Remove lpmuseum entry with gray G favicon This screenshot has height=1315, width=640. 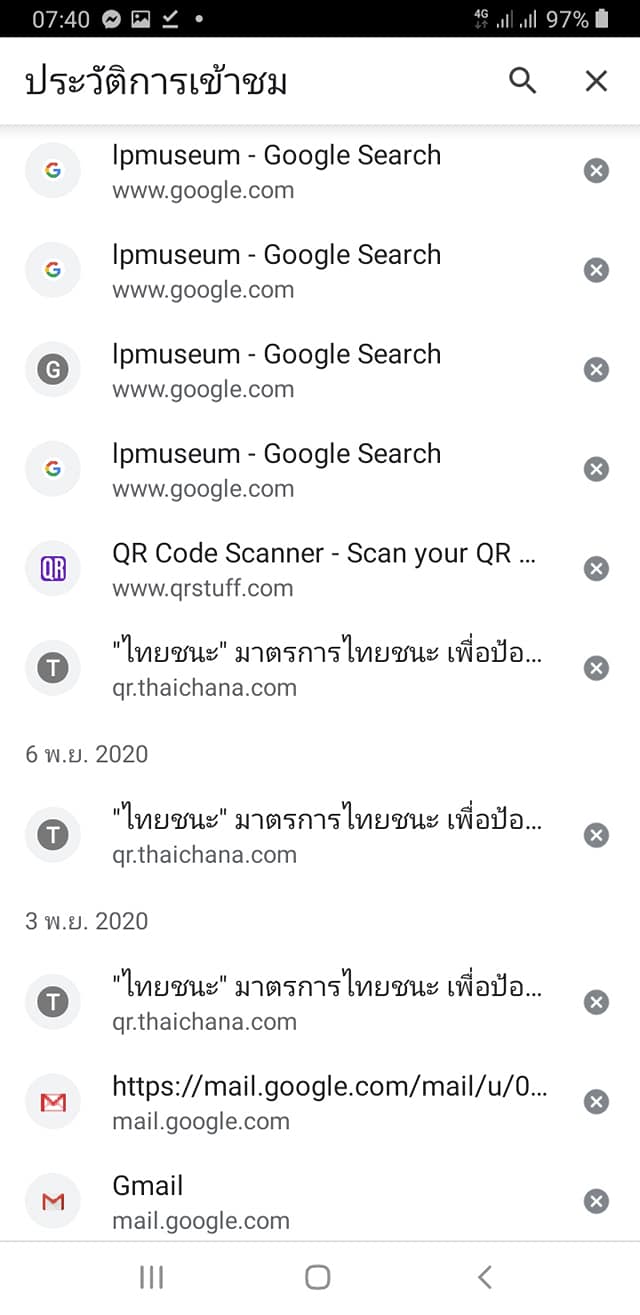pyautogui.click(x=596, y=370)
